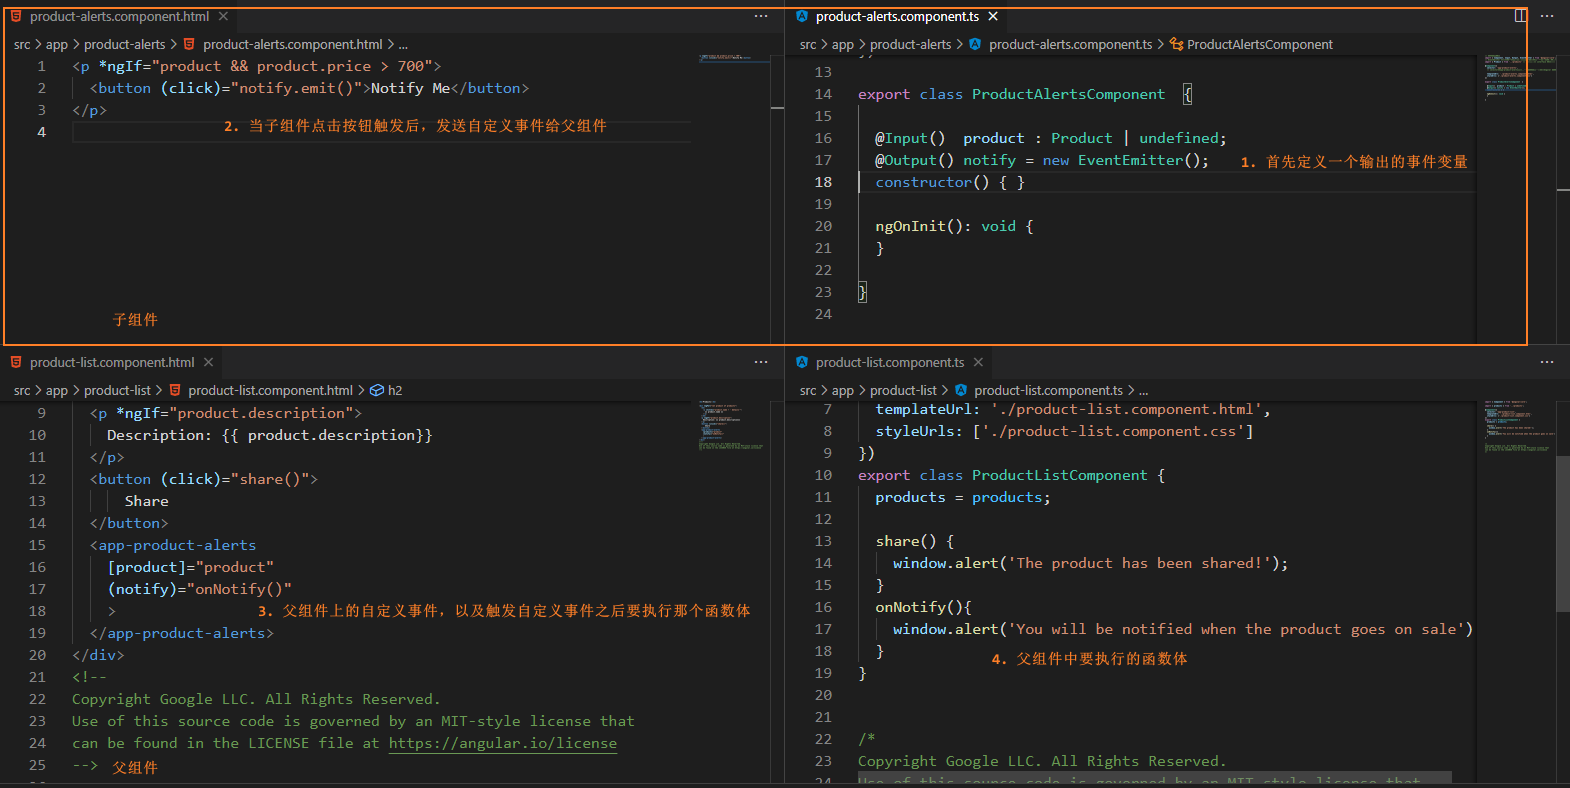This screenshot has width=1570, height=788.
Task: Click line number 18 in product-alerts.component.ts
Action: 823,182
